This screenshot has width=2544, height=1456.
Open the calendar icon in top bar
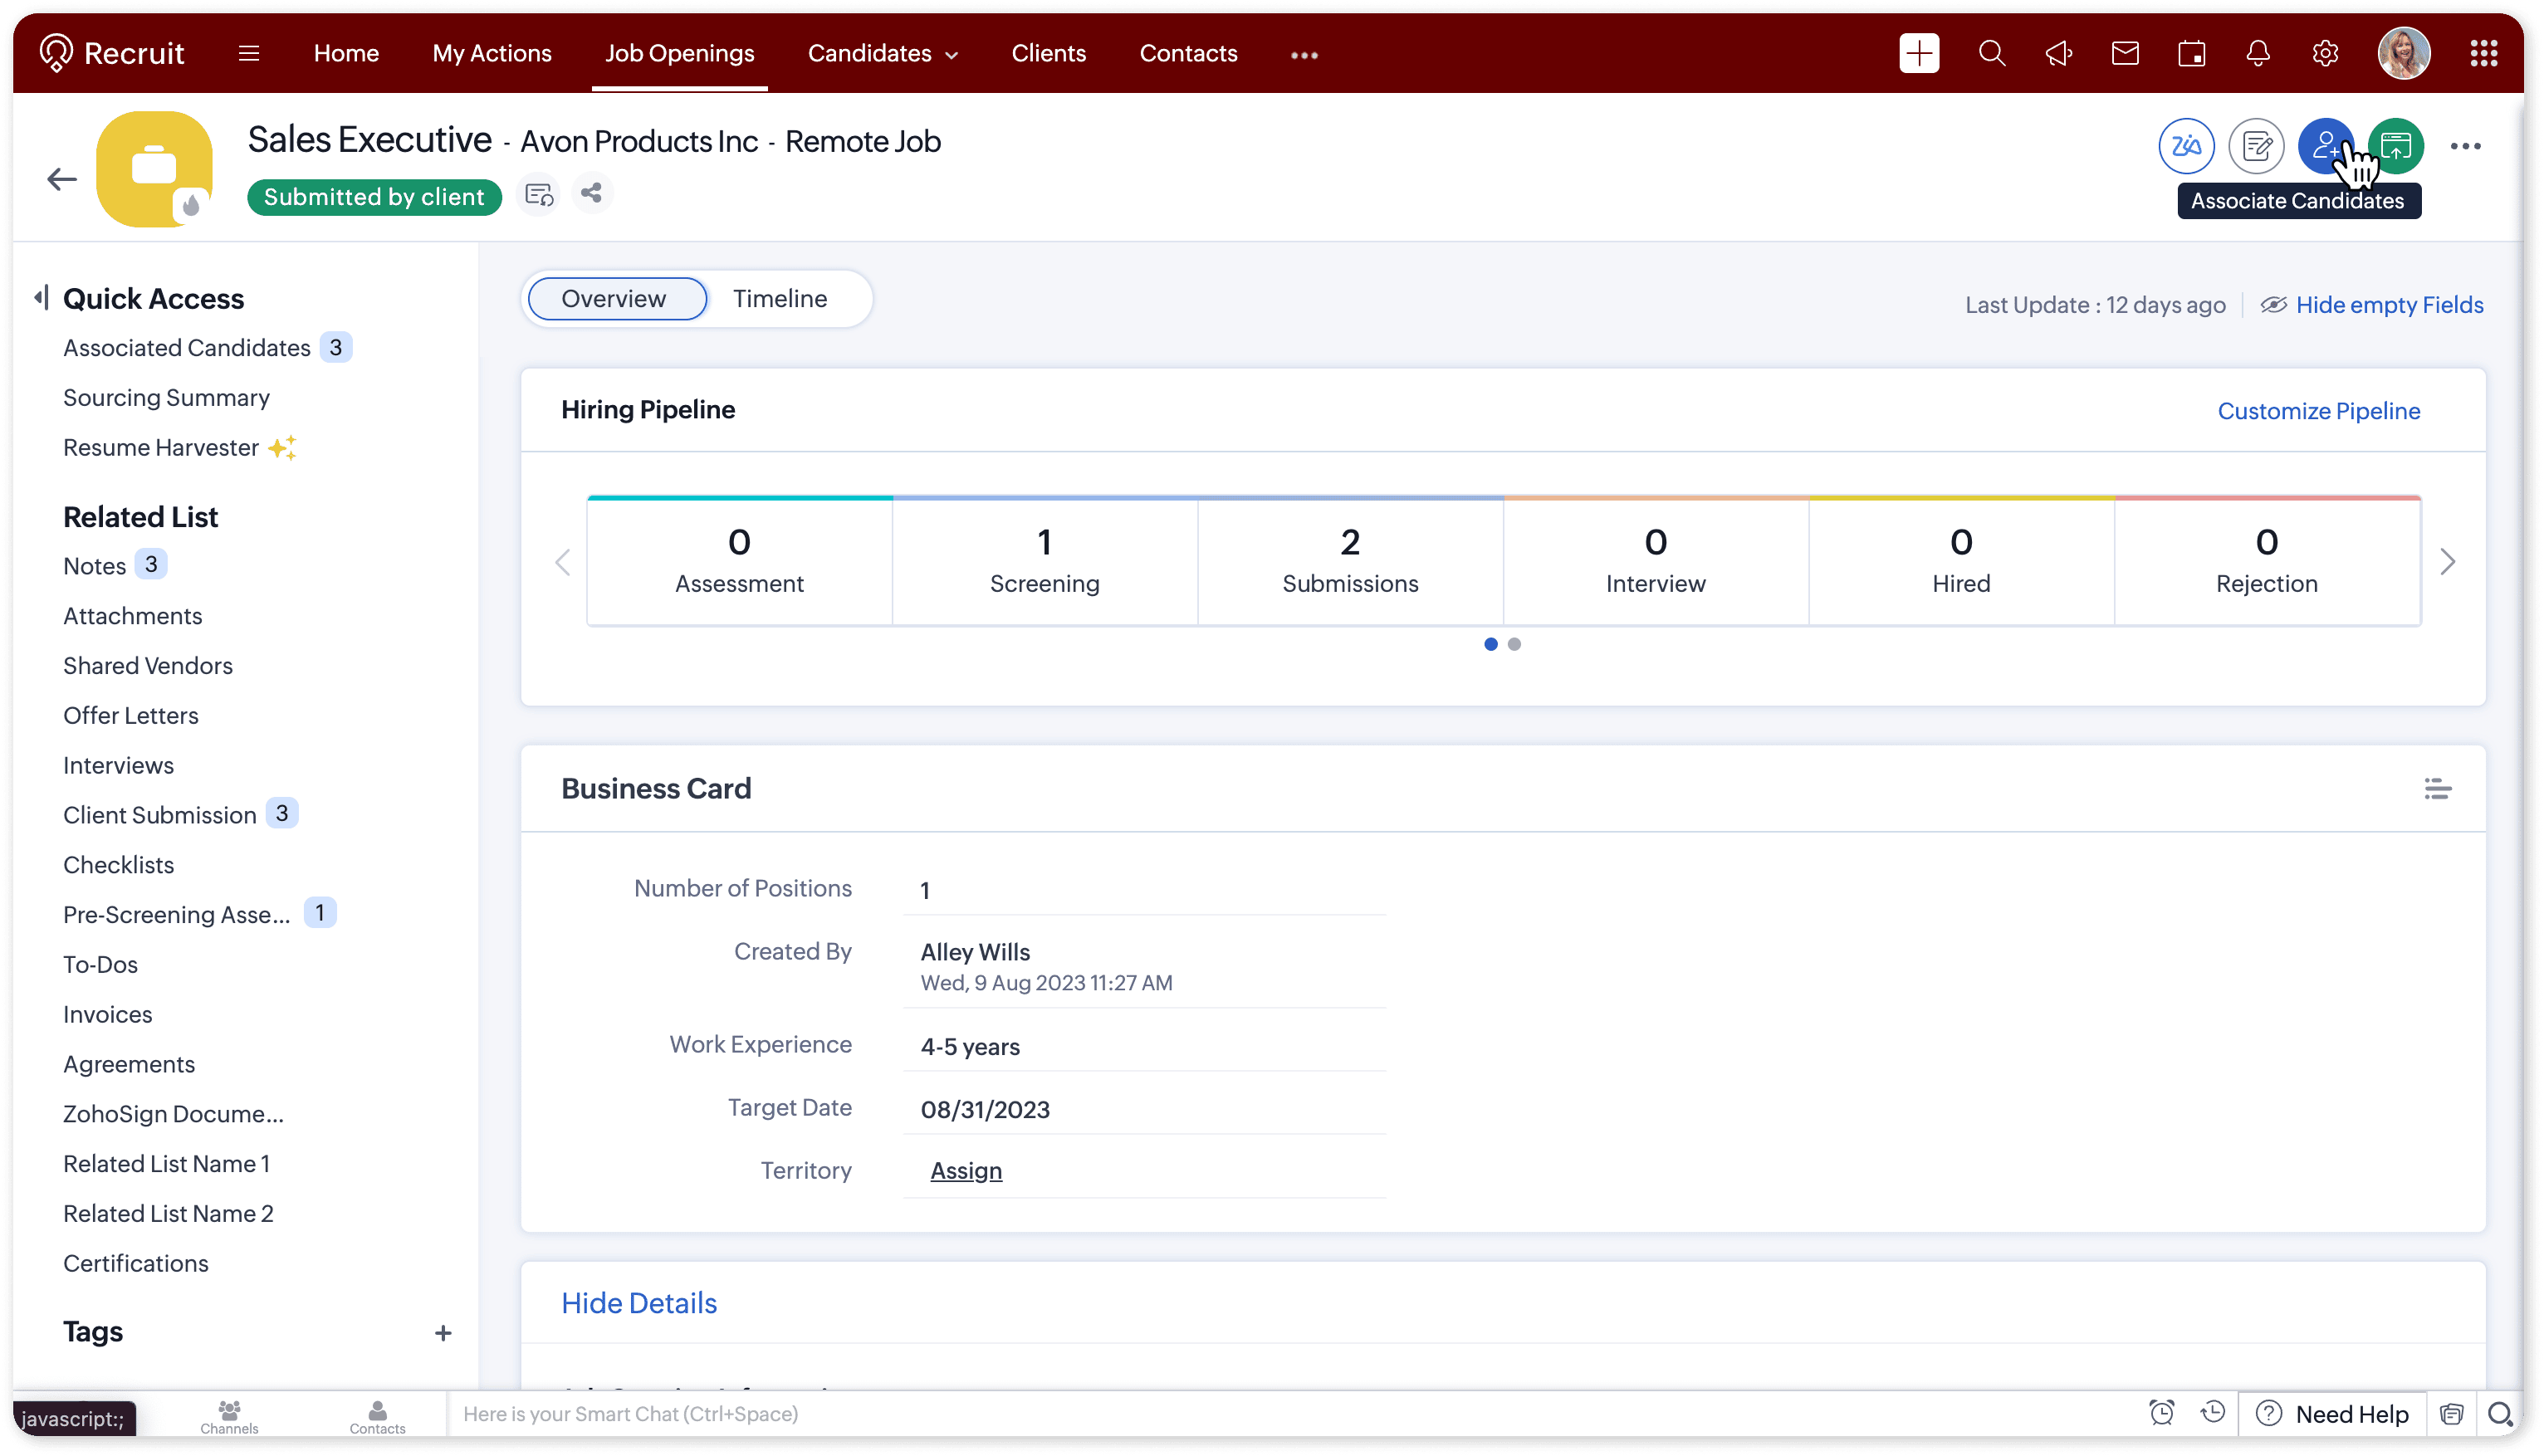(x=2191, y=53)
